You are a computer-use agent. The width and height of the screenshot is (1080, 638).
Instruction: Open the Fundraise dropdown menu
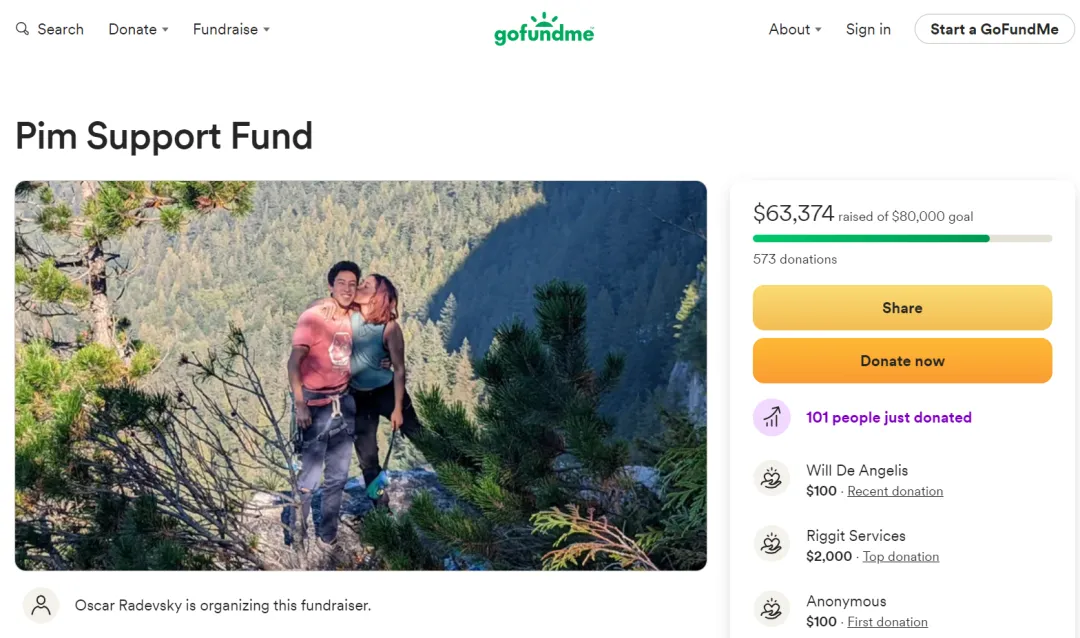(231, 29)
